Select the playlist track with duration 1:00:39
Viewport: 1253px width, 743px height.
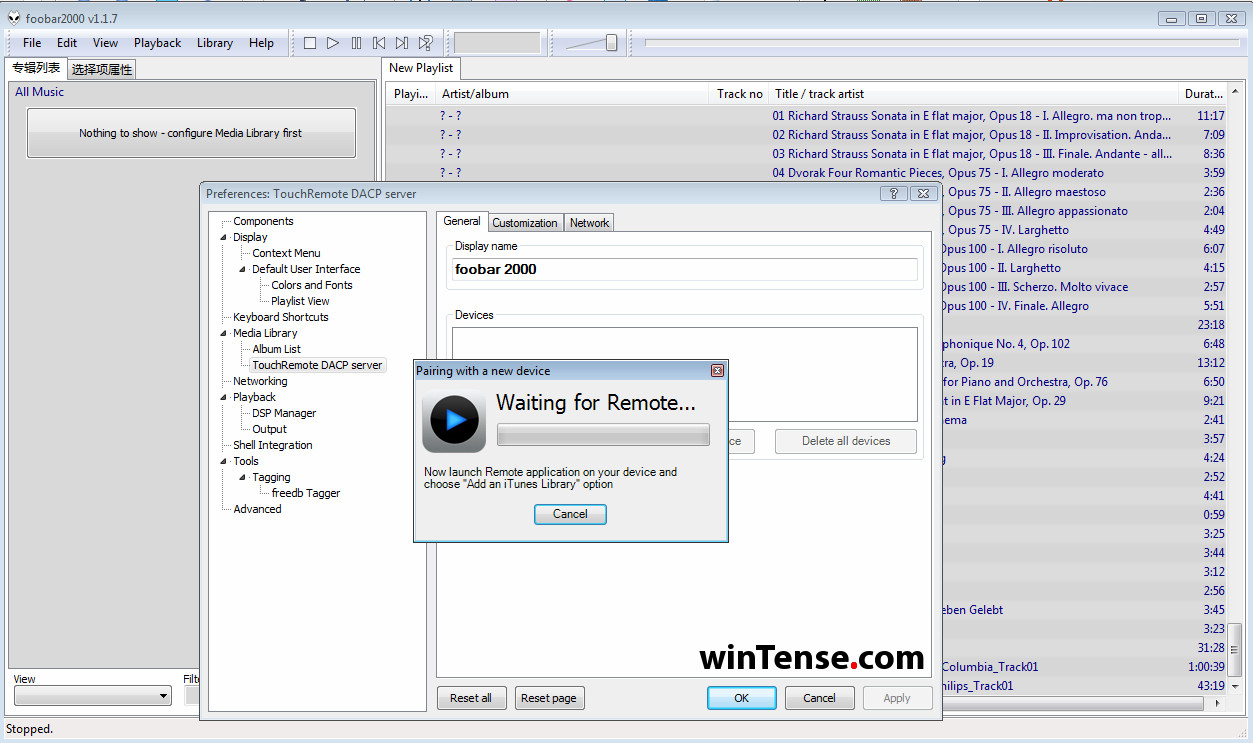pos(1084,667)
